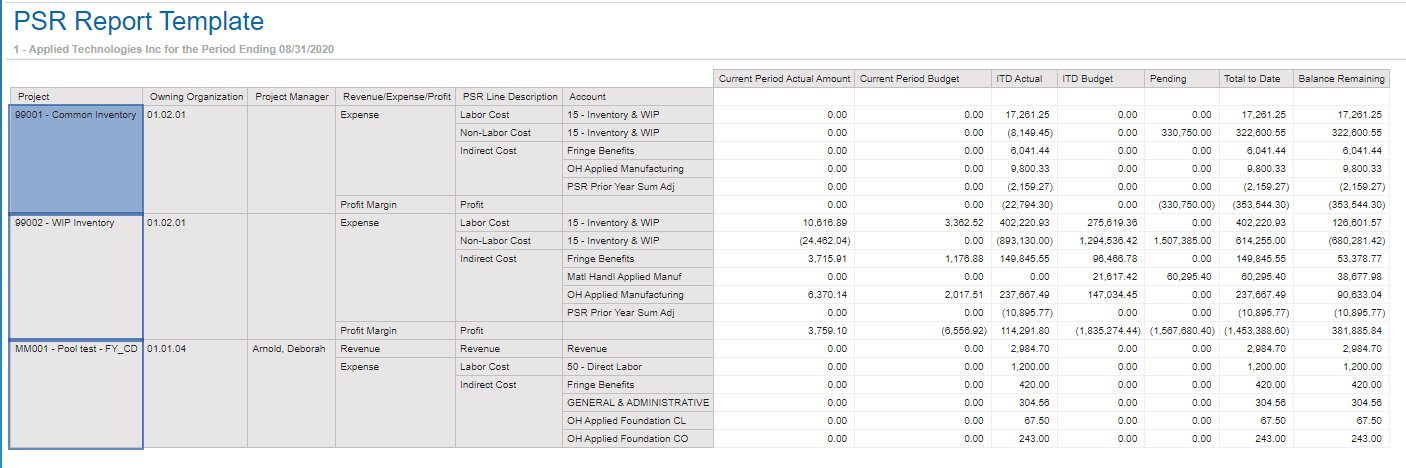Click the Current Period Actual Amount header
The image size is (1406, 468).
click(x=784, y=79)
